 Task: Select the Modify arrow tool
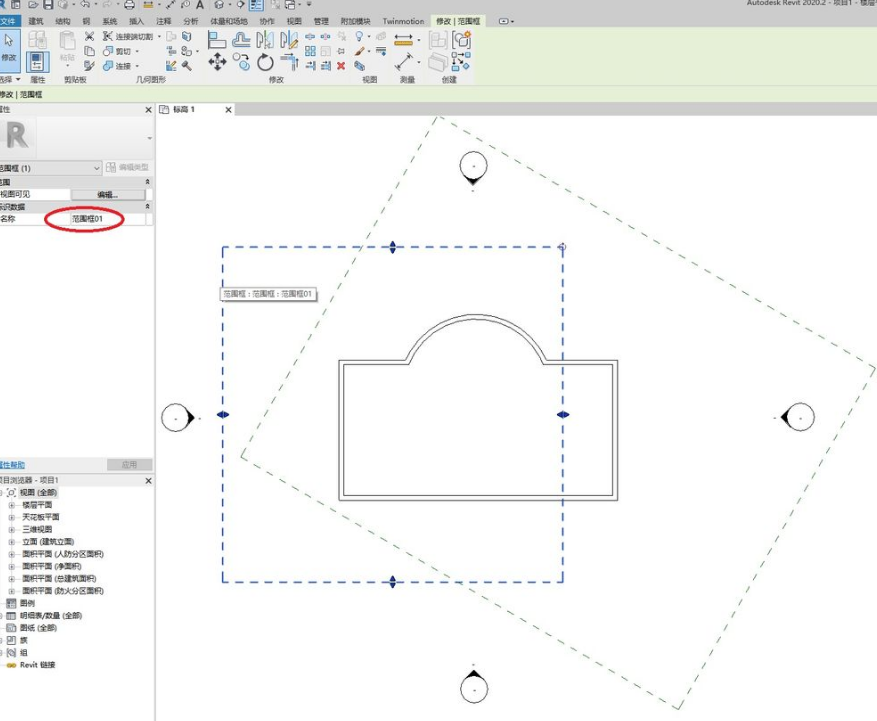tap(9, 47)
